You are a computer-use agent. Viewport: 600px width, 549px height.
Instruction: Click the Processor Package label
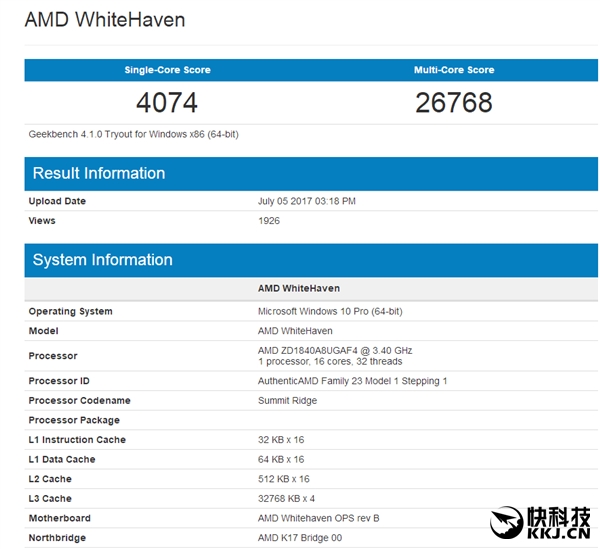[74, 420]
